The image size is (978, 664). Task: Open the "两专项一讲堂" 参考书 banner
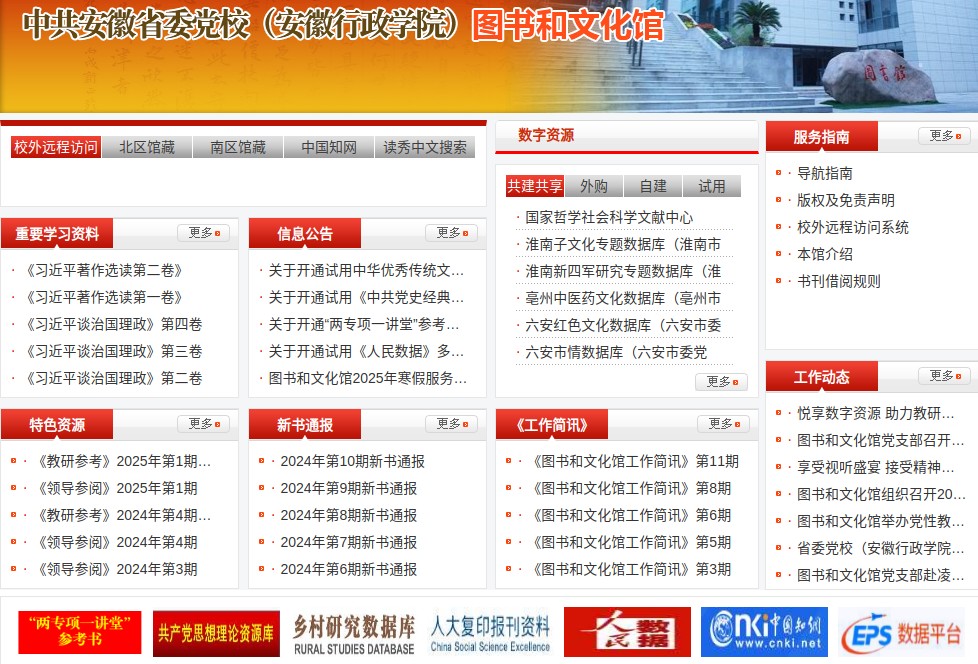click(80, 633)
